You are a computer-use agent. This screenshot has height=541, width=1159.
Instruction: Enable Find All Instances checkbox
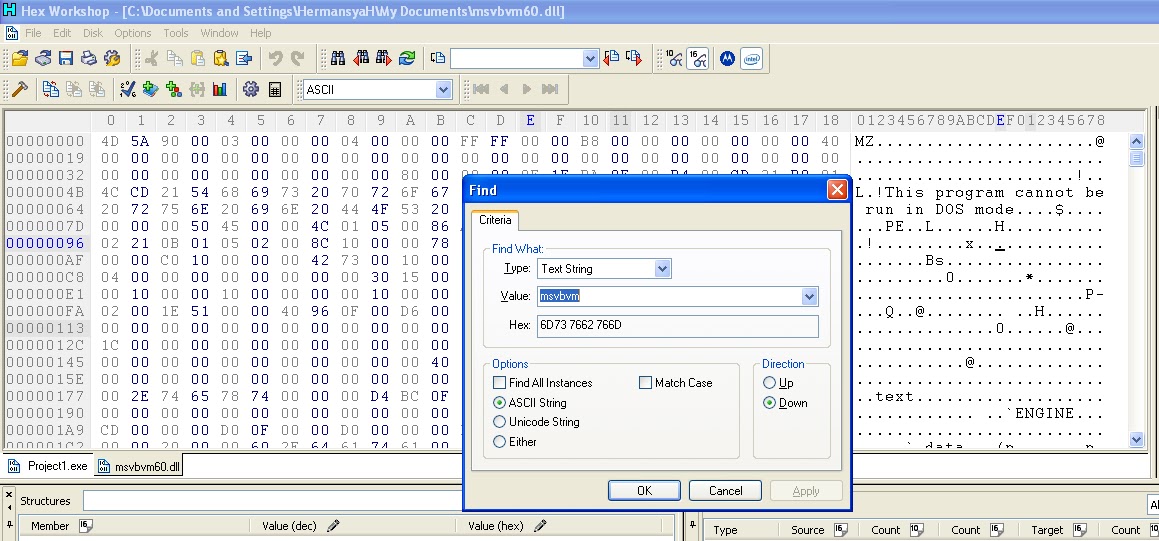(x=500, y=383)
